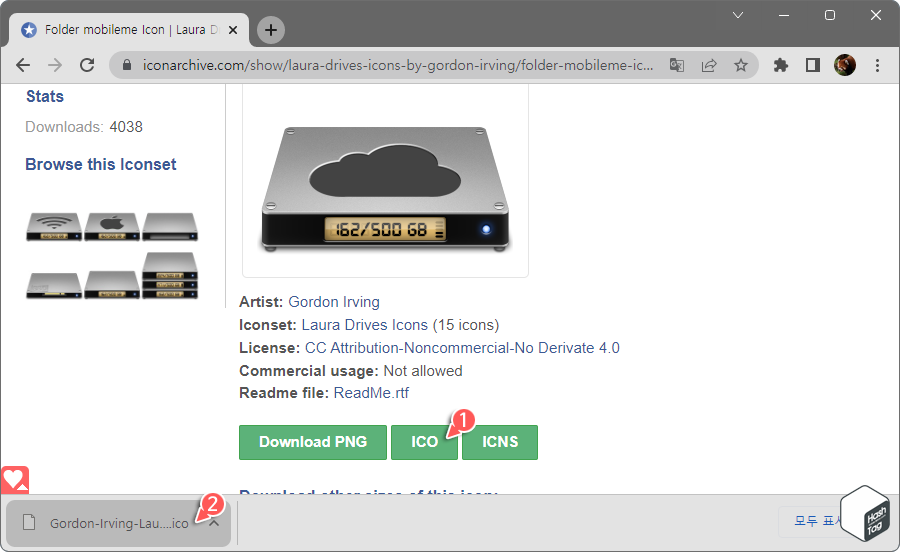Click the Commercial usage Not allowed text
900x552 pixels.
(351, 371)
